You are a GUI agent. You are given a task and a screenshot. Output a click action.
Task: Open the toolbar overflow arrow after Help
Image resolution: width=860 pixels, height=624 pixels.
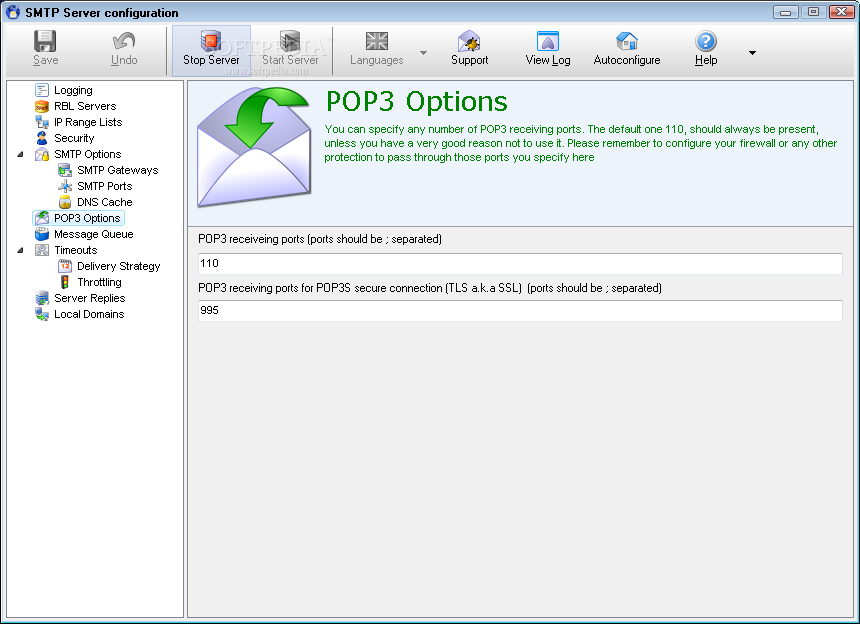click(x=752, y=53)
